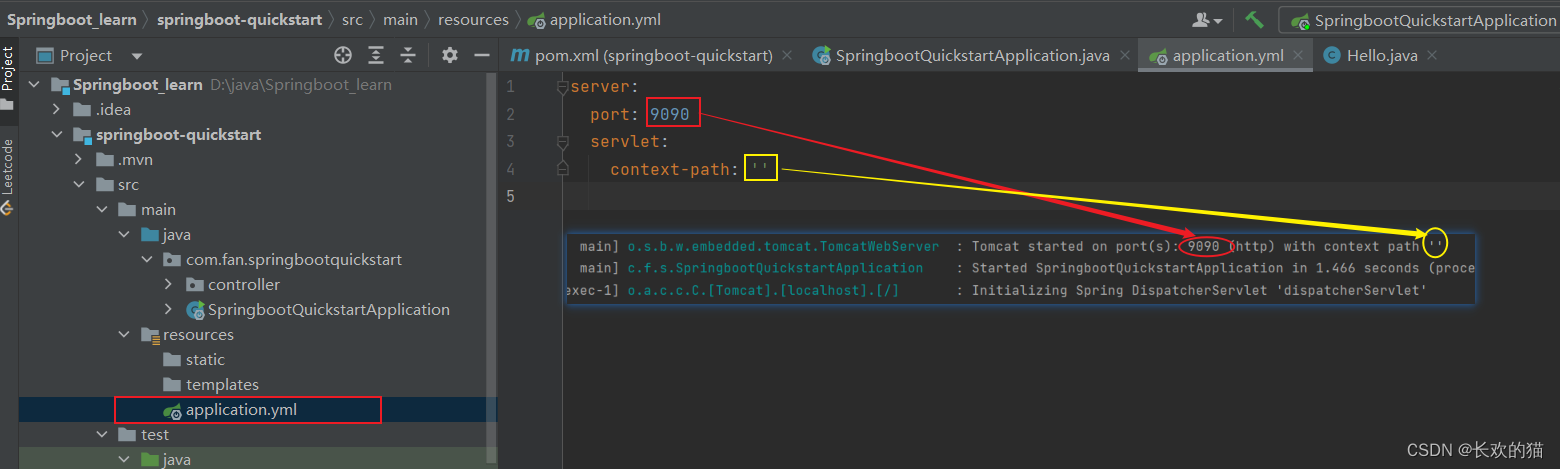Select the static folder
Screen dimensions: 1560x469
[205, 360]
